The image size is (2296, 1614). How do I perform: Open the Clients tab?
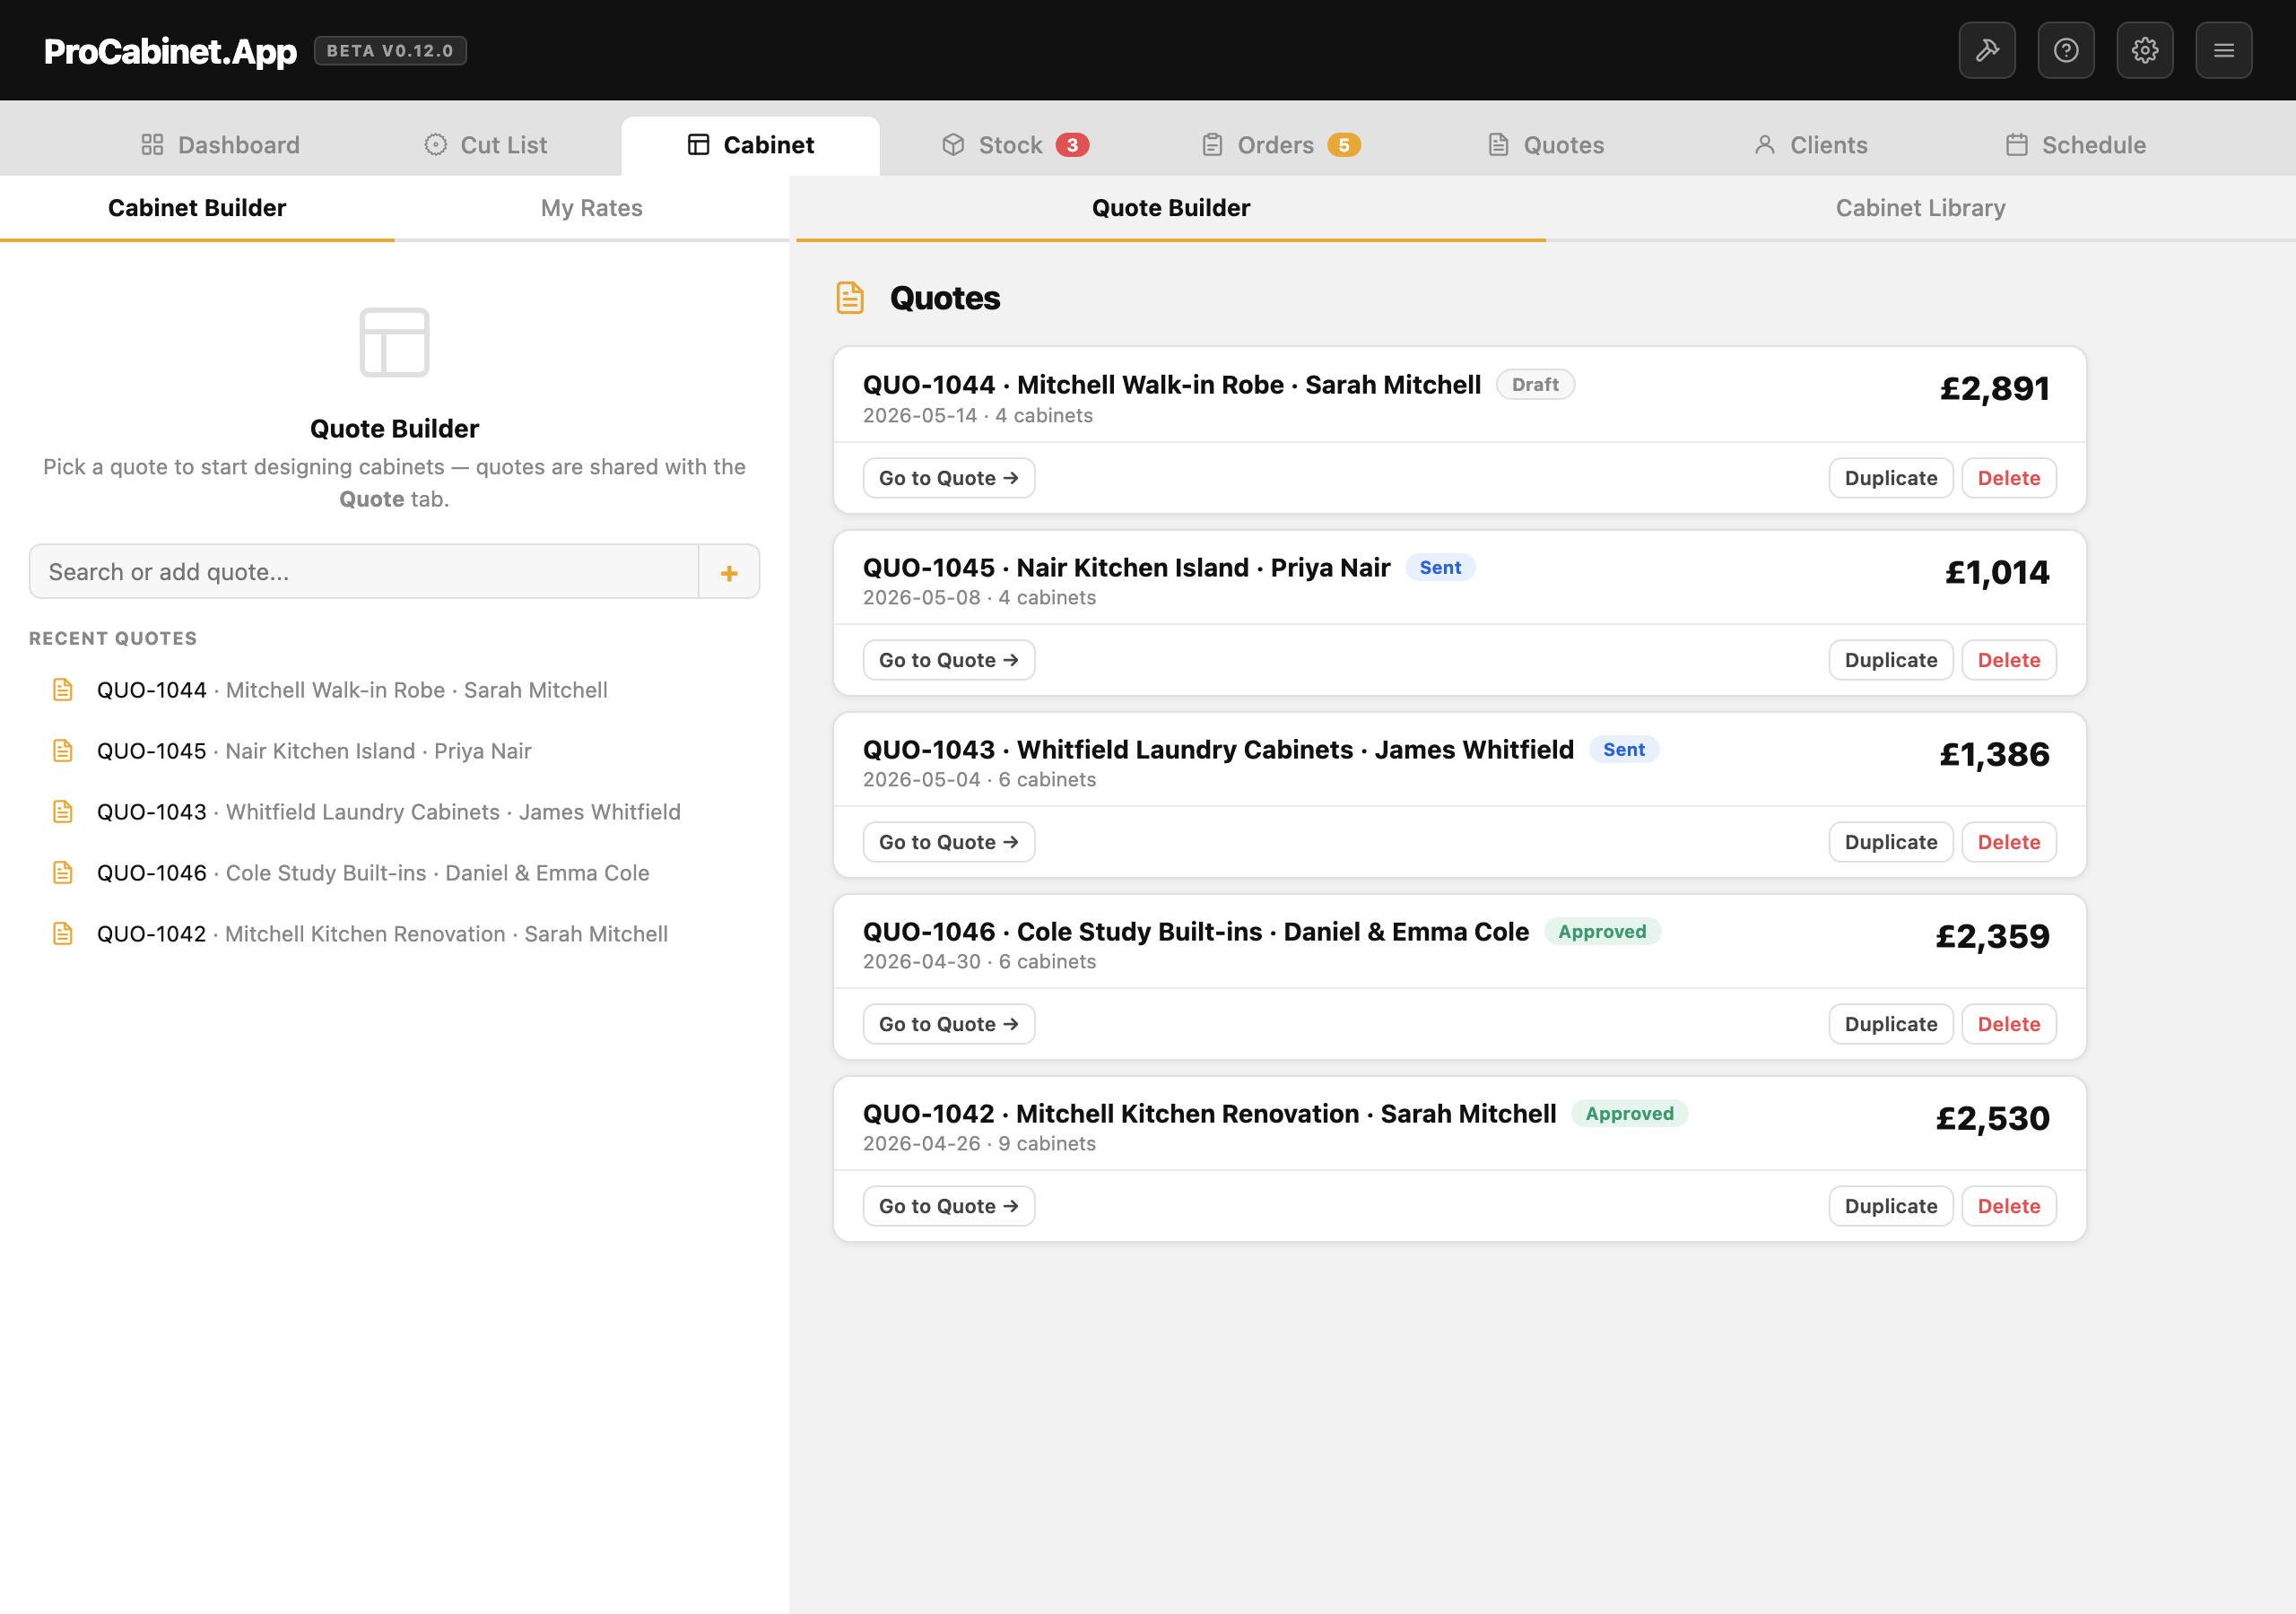click(1811, 145)
